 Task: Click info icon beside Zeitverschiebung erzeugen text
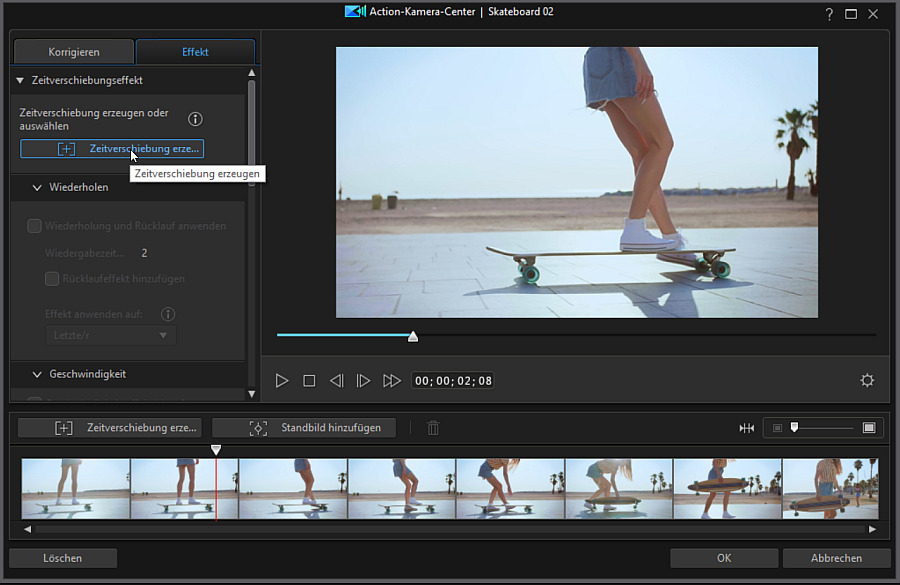[196, 119]
